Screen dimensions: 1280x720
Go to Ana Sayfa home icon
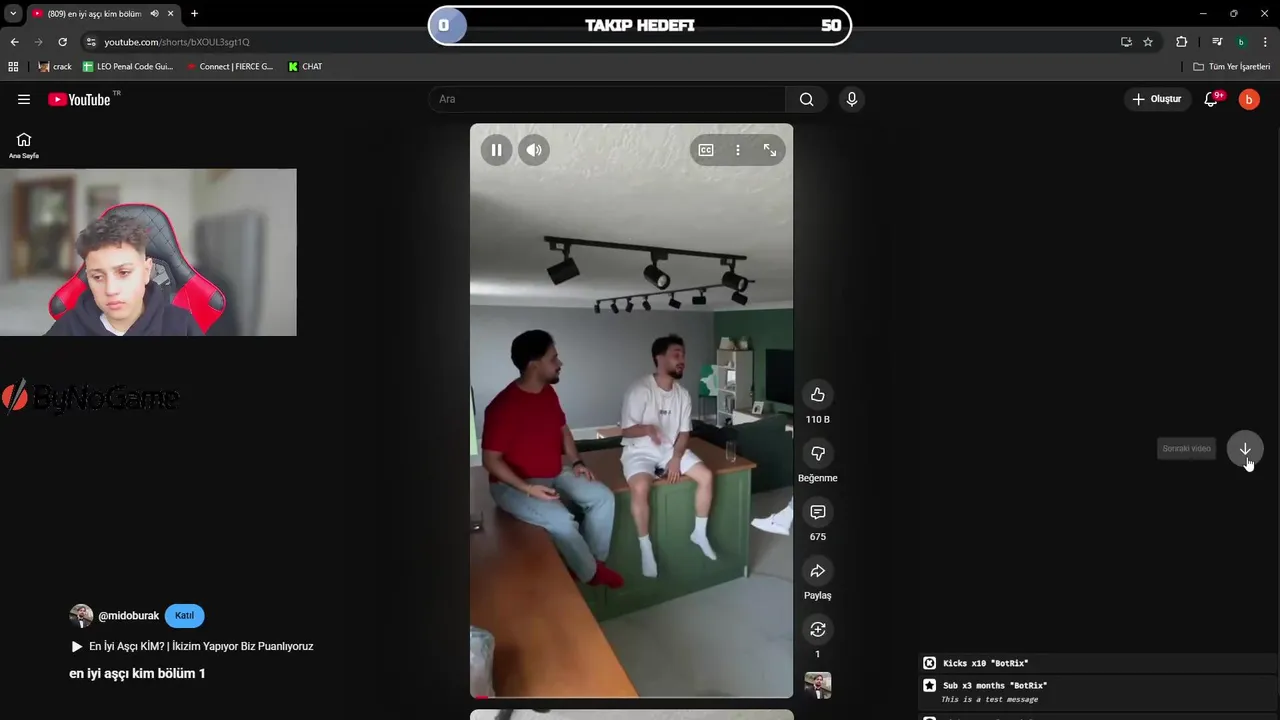coord(24,145)
